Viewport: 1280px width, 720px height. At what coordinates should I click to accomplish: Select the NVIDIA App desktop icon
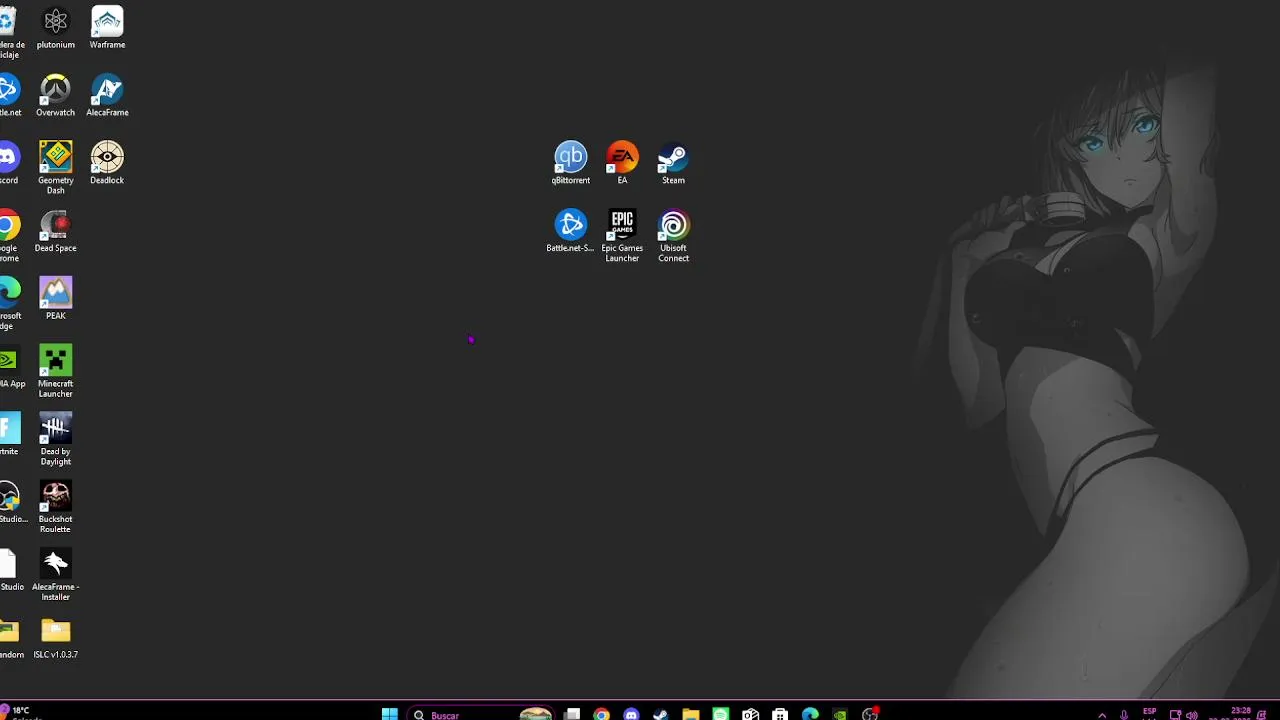point(10,367)
